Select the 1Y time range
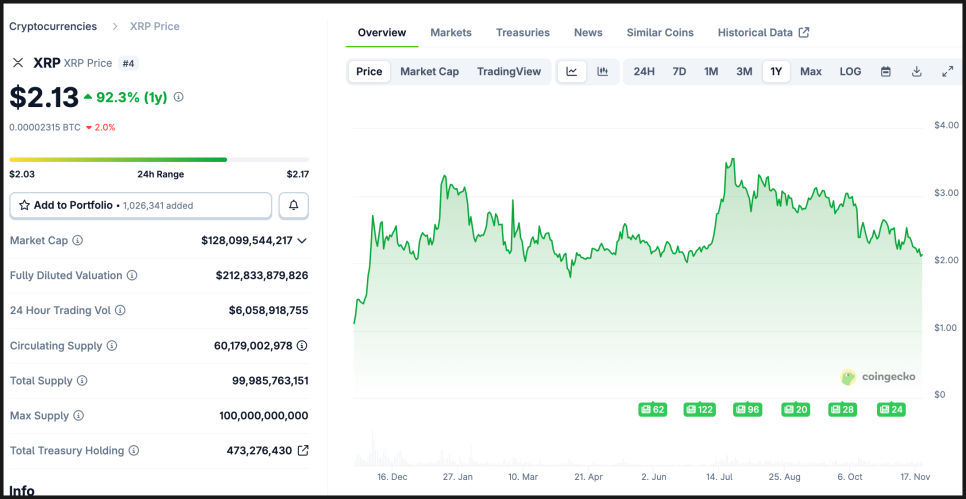 [776, 71]
